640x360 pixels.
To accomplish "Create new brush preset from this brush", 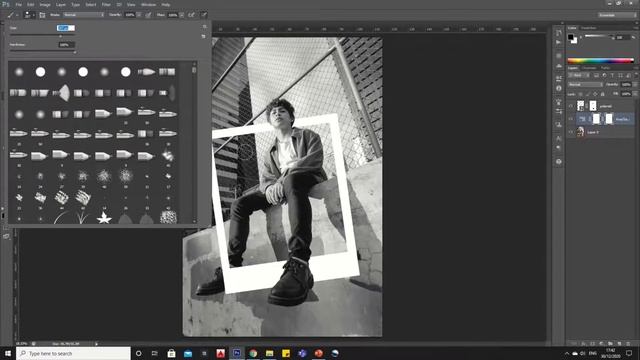I will [204, 36].
